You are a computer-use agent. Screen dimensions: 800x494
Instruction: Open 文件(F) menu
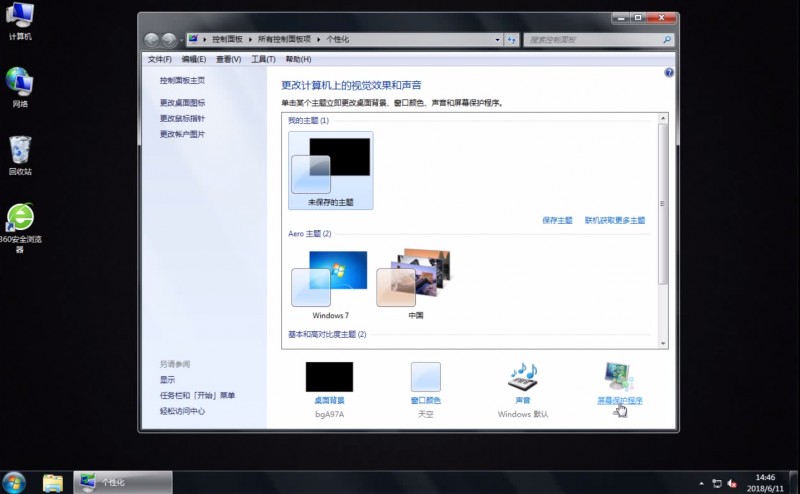click(160, 59)
